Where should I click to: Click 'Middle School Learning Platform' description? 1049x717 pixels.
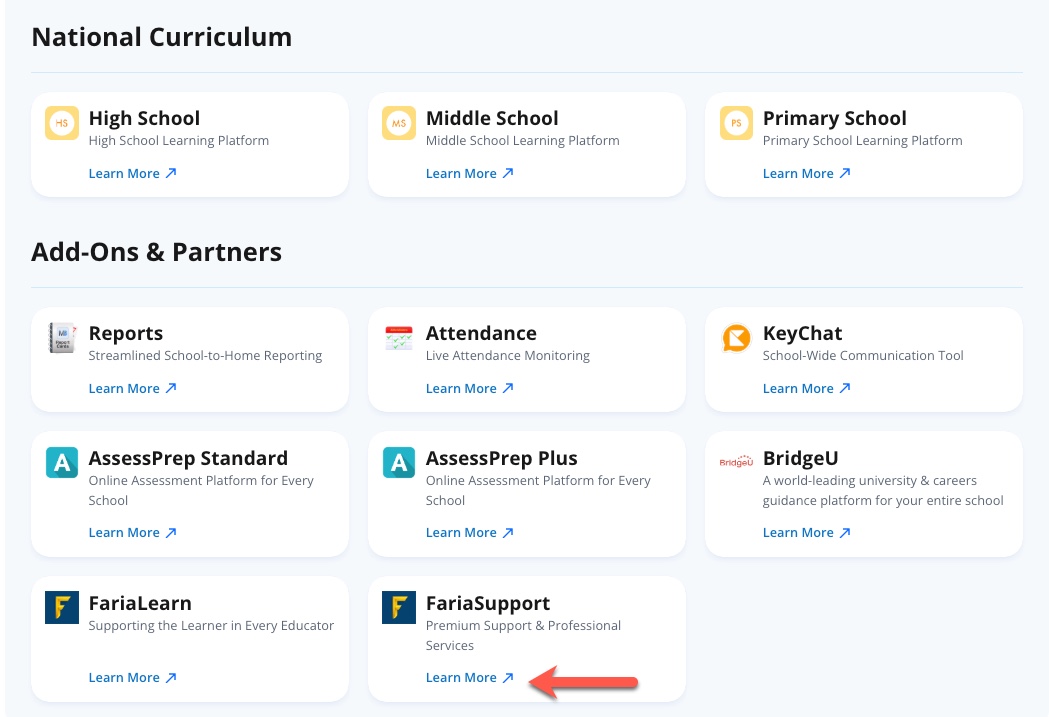point(522,140)
